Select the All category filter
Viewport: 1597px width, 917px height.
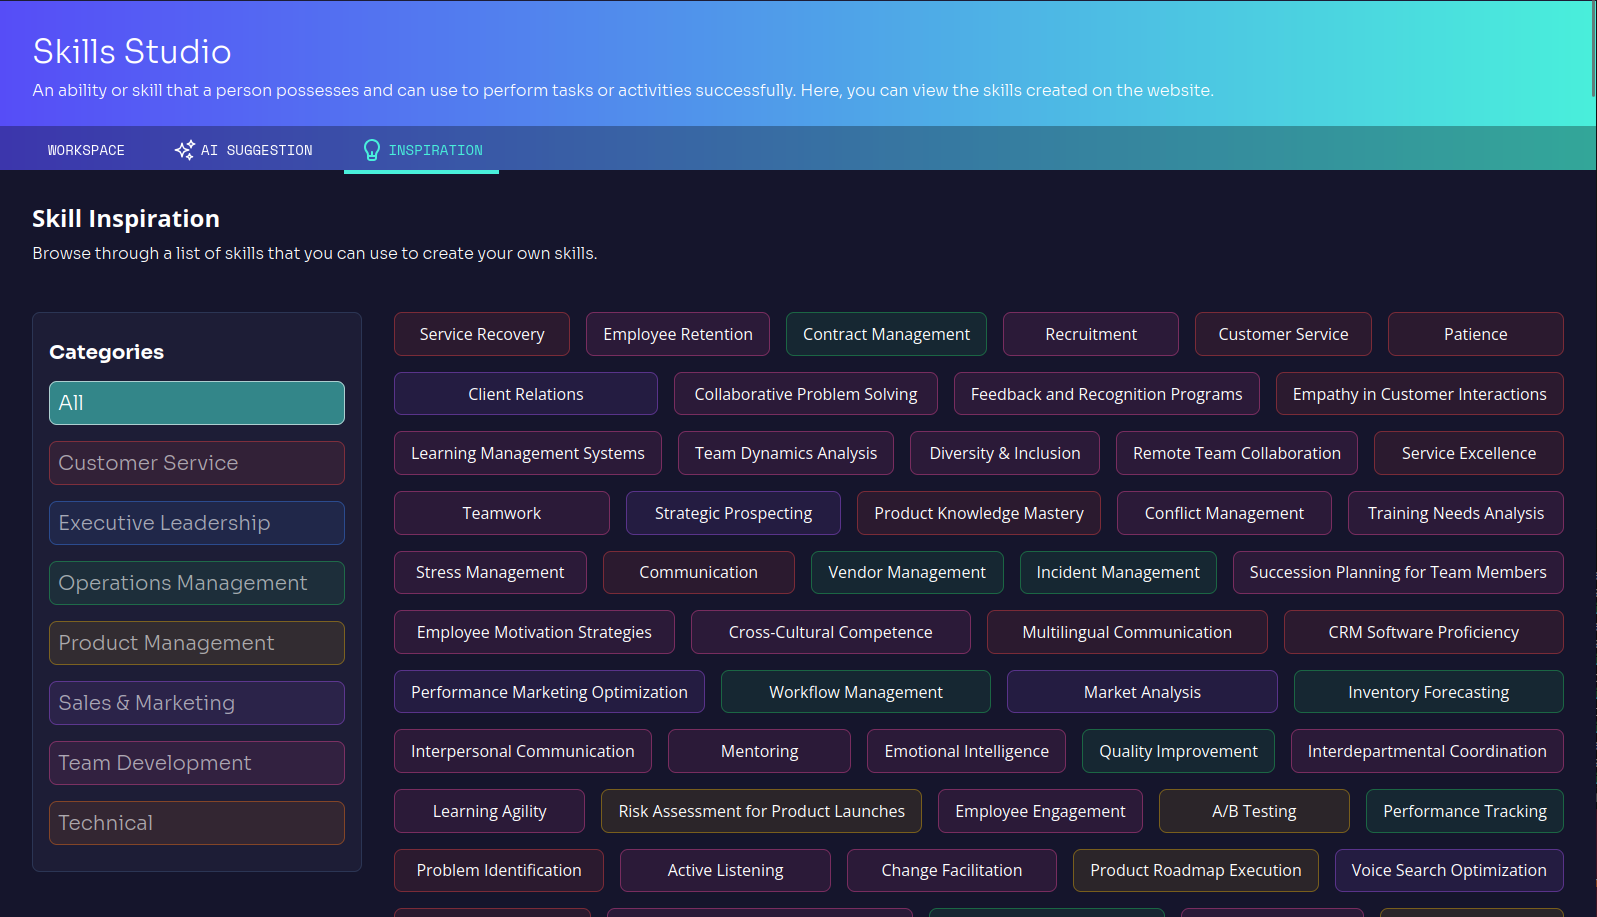197,403
